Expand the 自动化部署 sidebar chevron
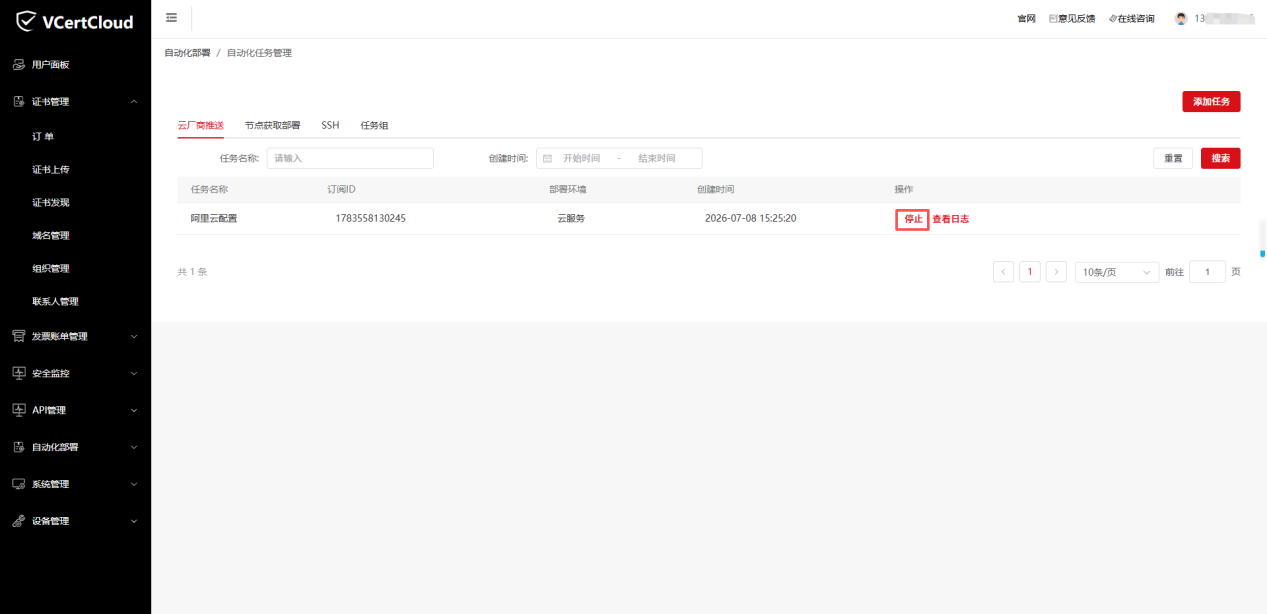This screenshot has height=614, width=1267. (134, 447)
